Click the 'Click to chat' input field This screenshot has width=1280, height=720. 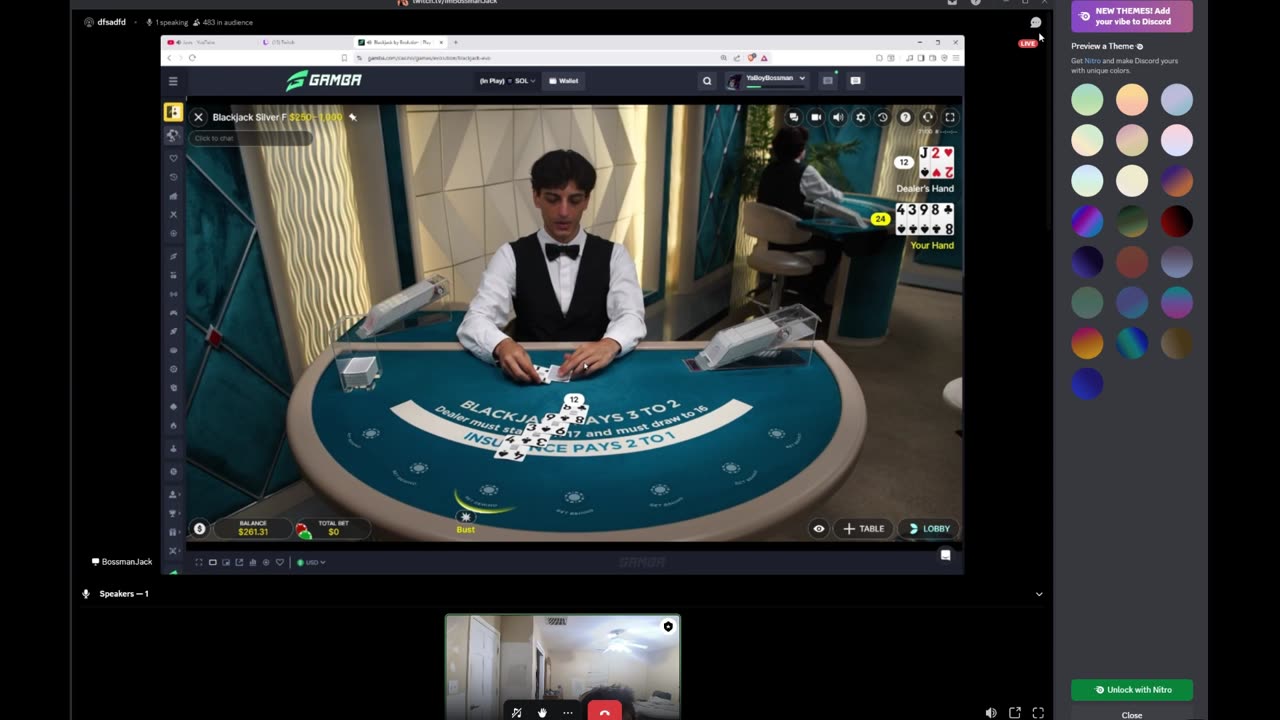coord(250,138)
